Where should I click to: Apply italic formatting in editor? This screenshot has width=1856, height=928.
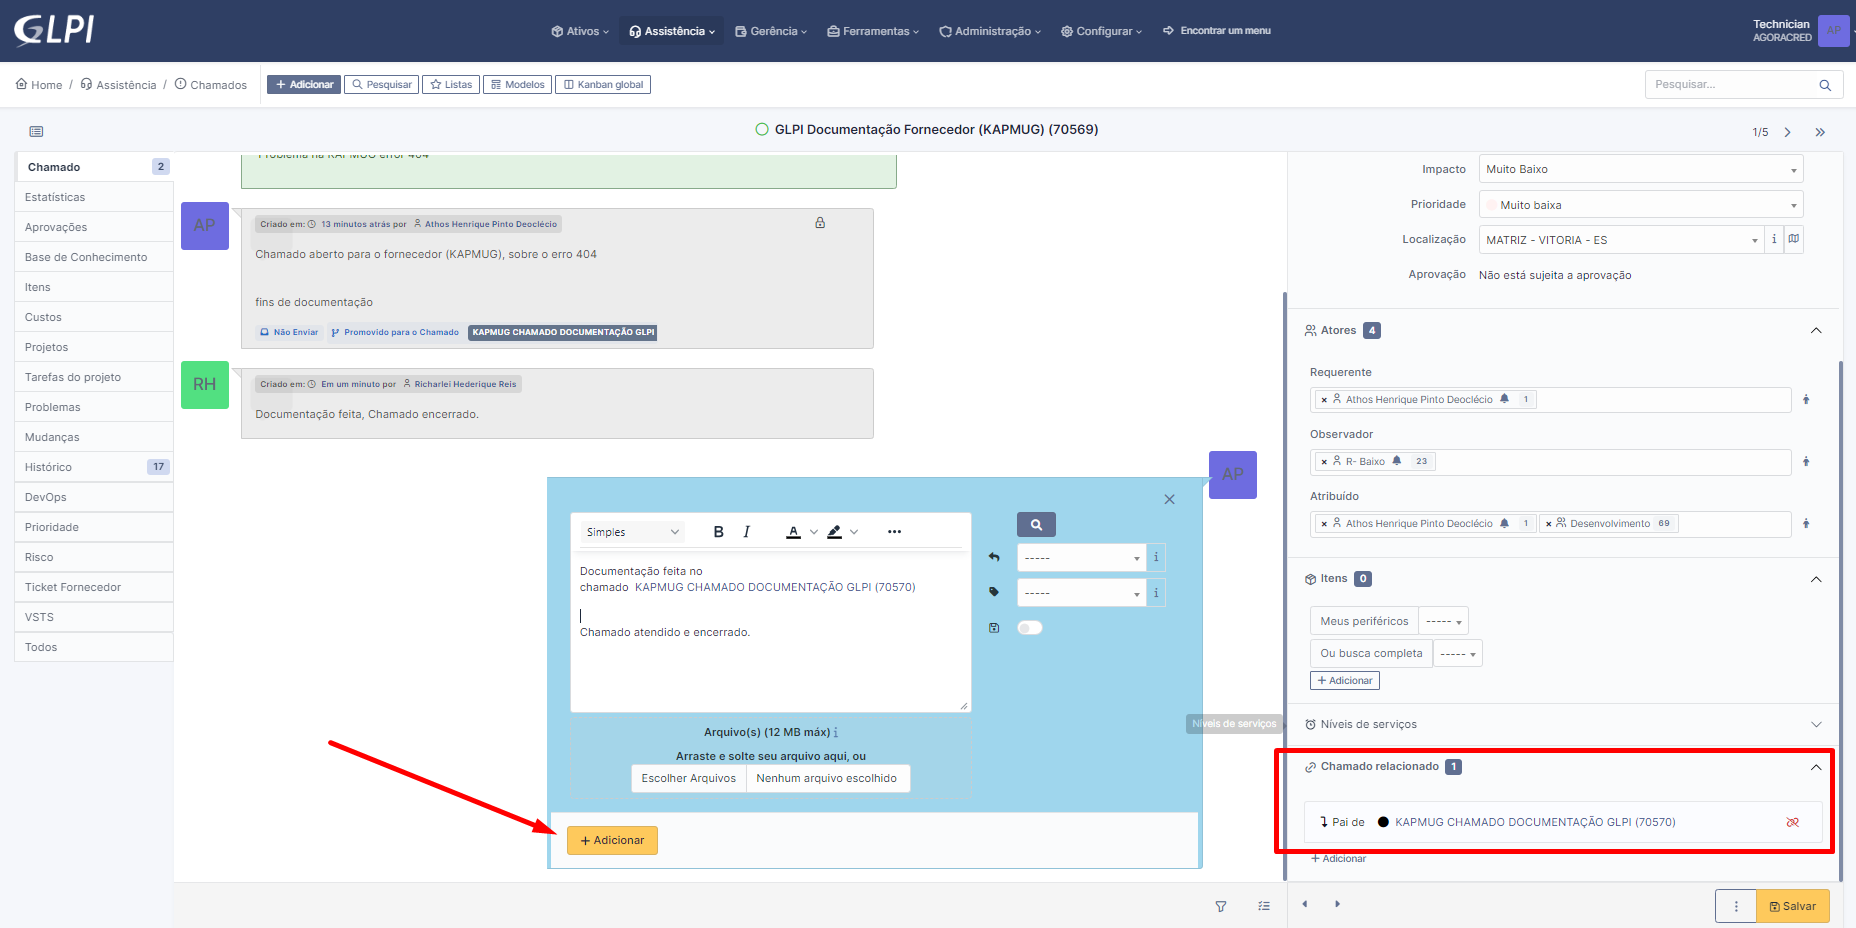[x=746, y=532]
